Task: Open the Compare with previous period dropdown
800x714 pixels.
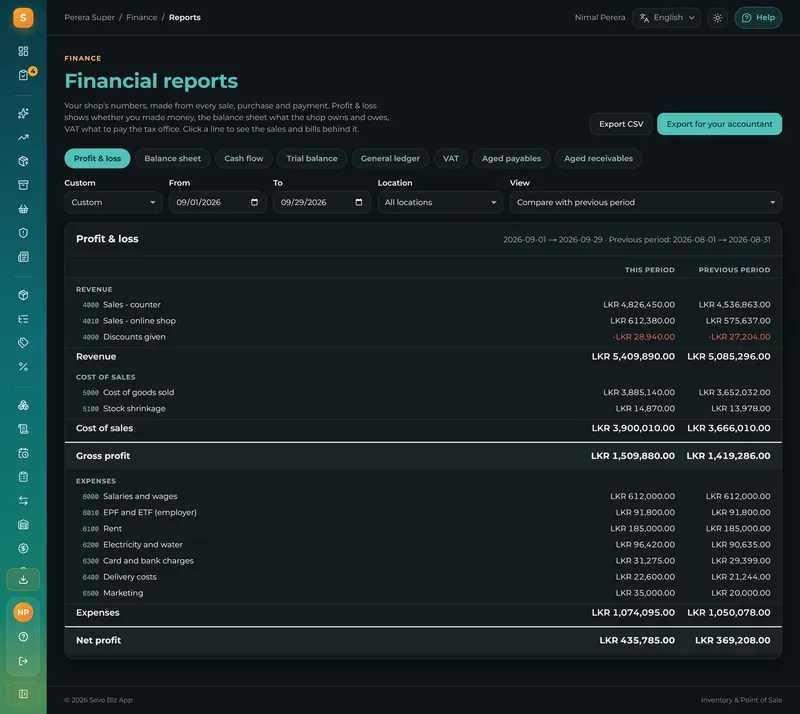Action: tap(645, 203)
